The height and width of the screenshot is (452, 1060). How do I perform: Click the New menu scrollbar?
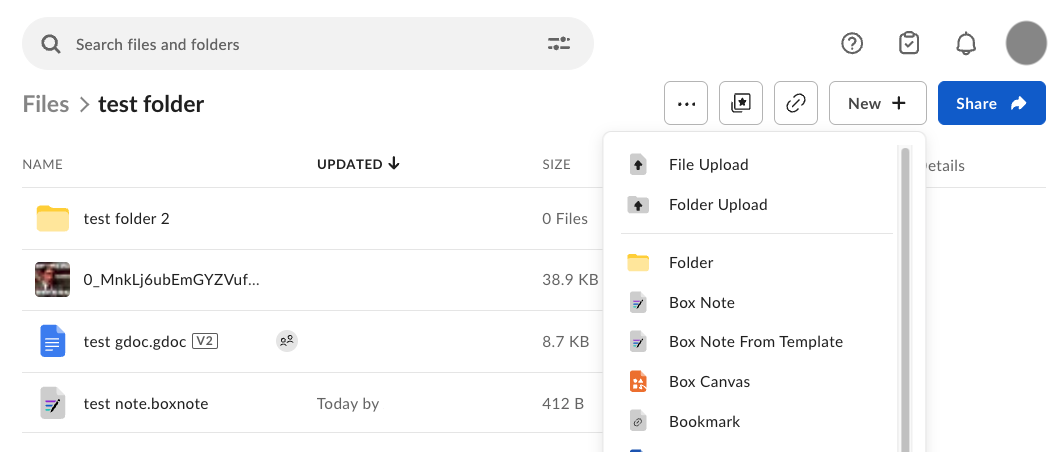click(906, 300)
